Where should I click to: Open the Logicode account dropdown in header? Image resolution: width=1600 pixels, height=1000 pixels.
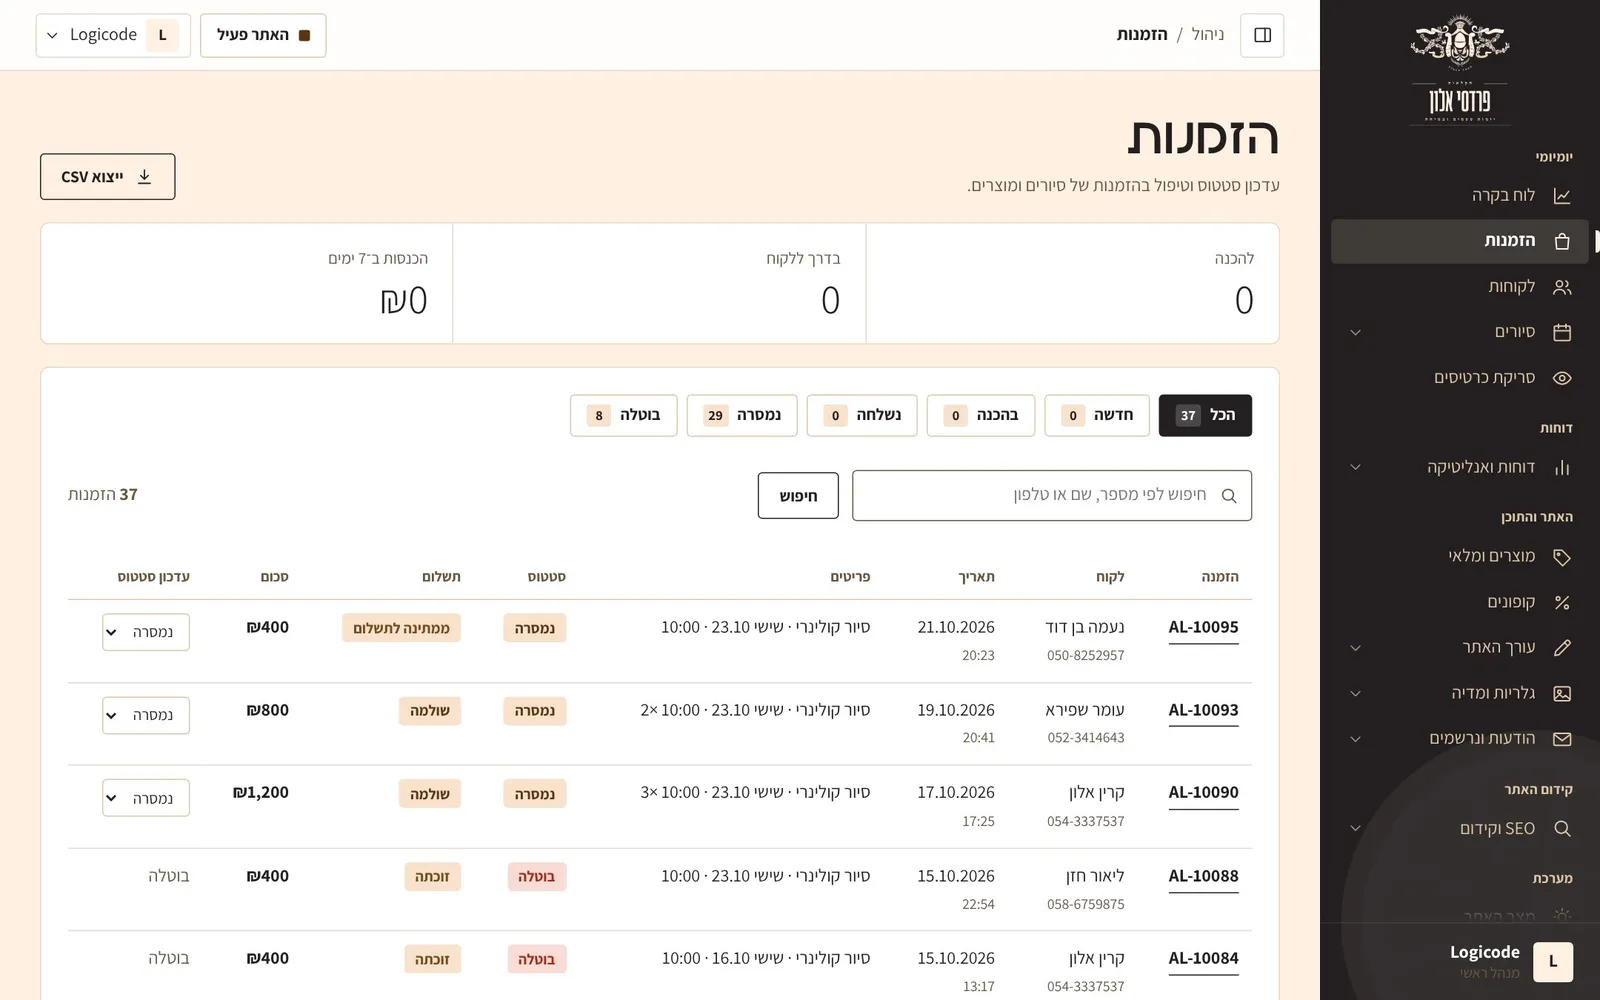click(113, 35)
